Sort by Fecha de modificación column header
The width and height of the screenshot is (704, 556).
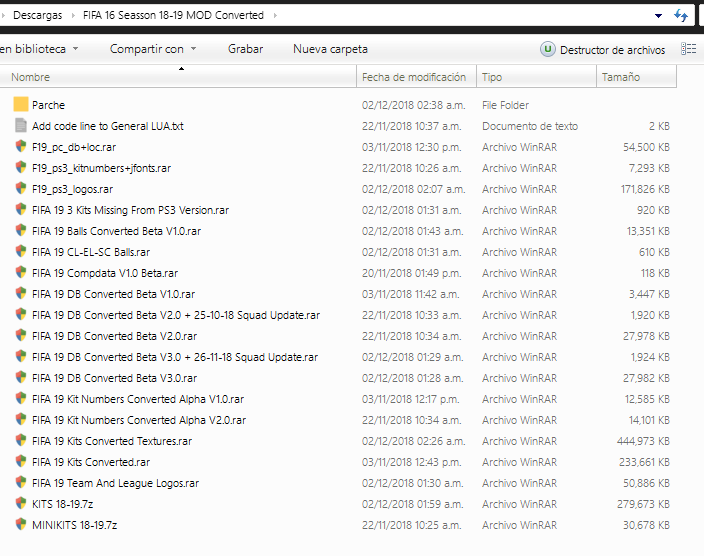click(x=417, y=77)
